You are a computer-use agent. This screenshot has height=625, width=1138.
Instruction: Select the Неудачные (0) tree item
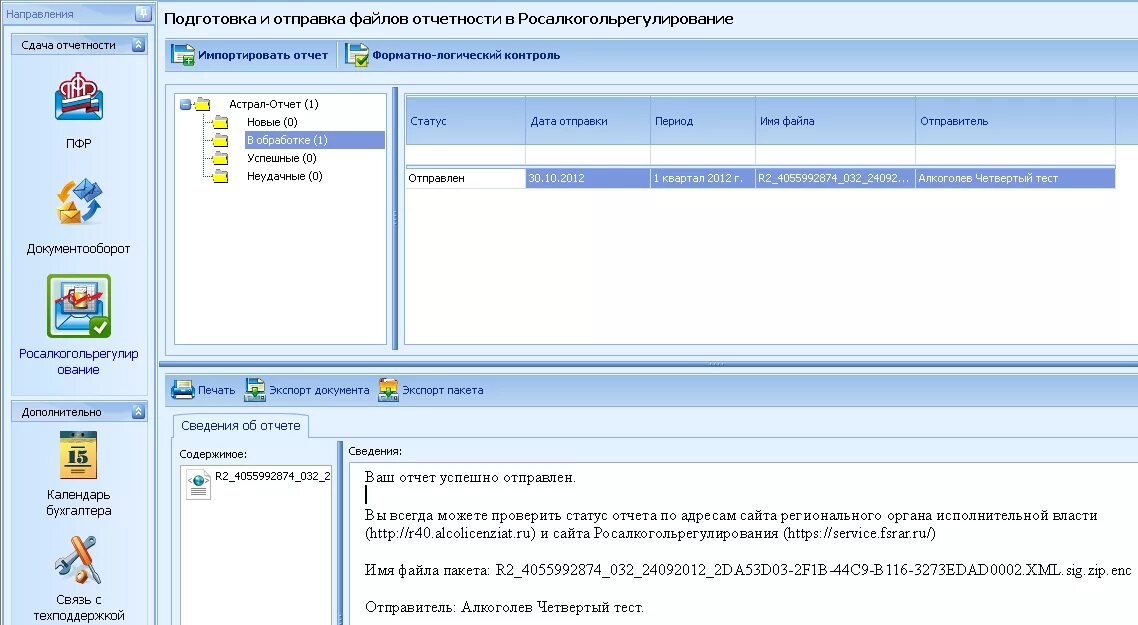pyautogui.click(x=284, y=176)
